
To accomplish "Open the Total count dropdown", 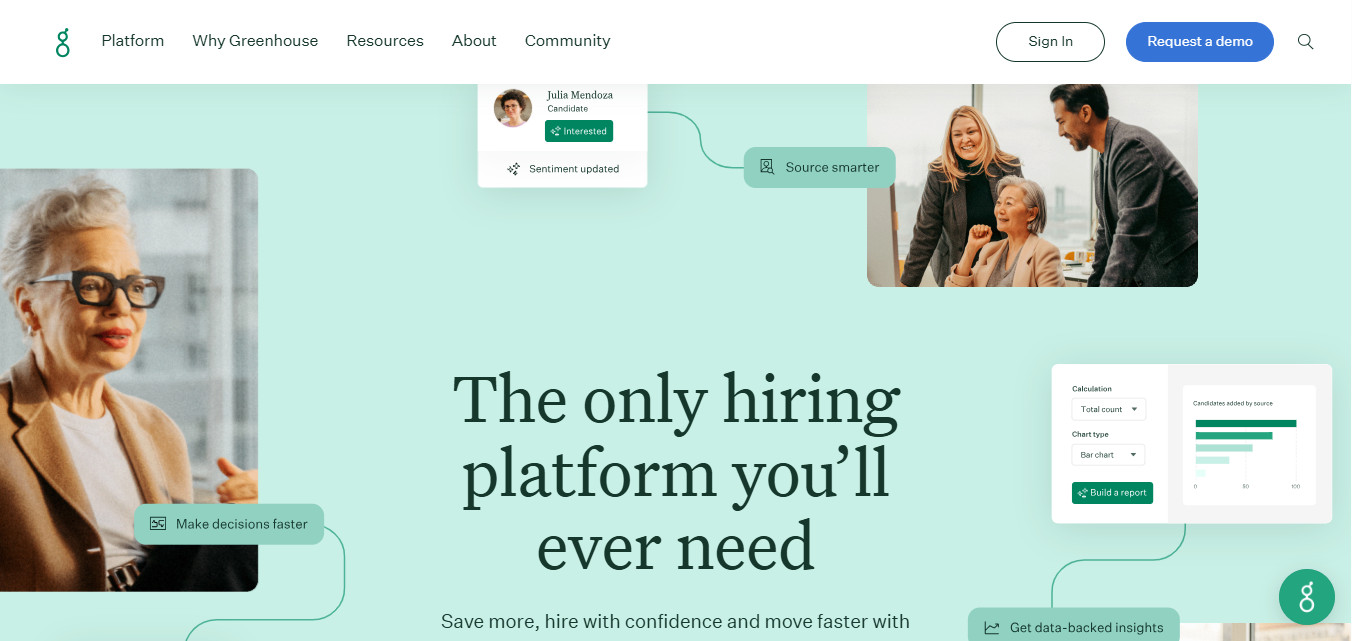I will click(1109, 409).
